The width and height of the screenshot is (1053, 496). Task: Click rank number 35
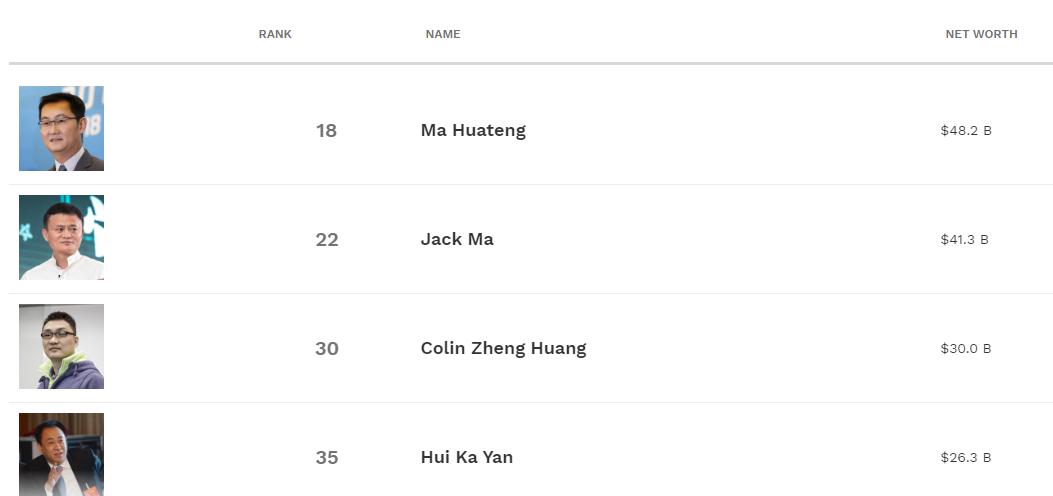pyautogui.click(x=326, y=457)
